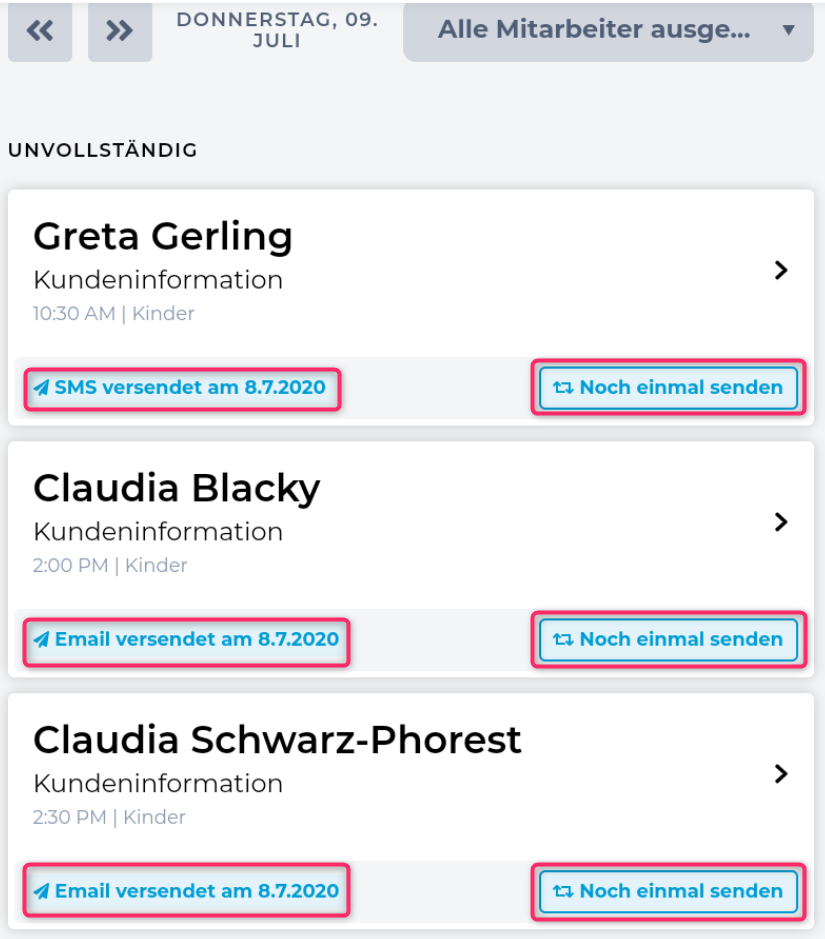Go to previous day with double-left arrows
Screen dimensions: 825x939
(40, 31)
